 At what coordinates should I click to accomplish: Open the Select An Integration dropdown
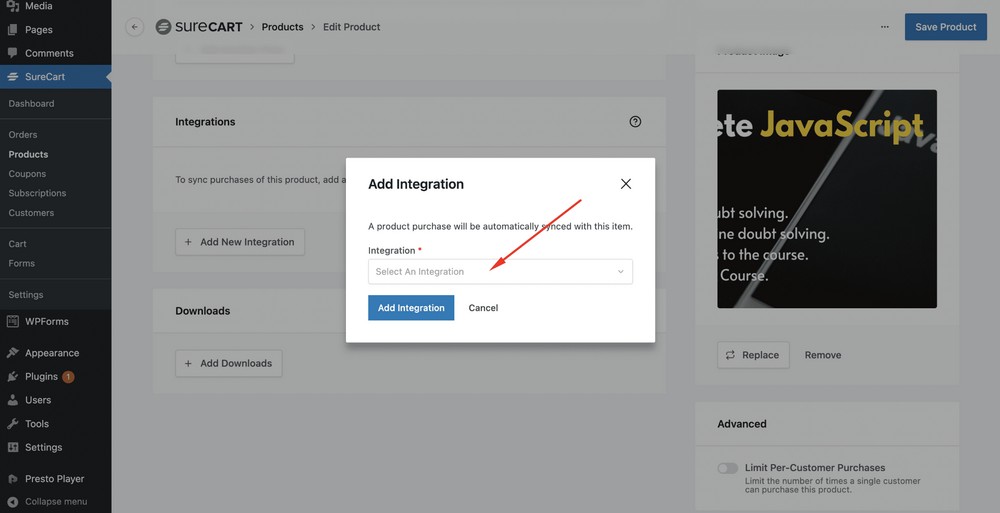[x=500, y=272]
